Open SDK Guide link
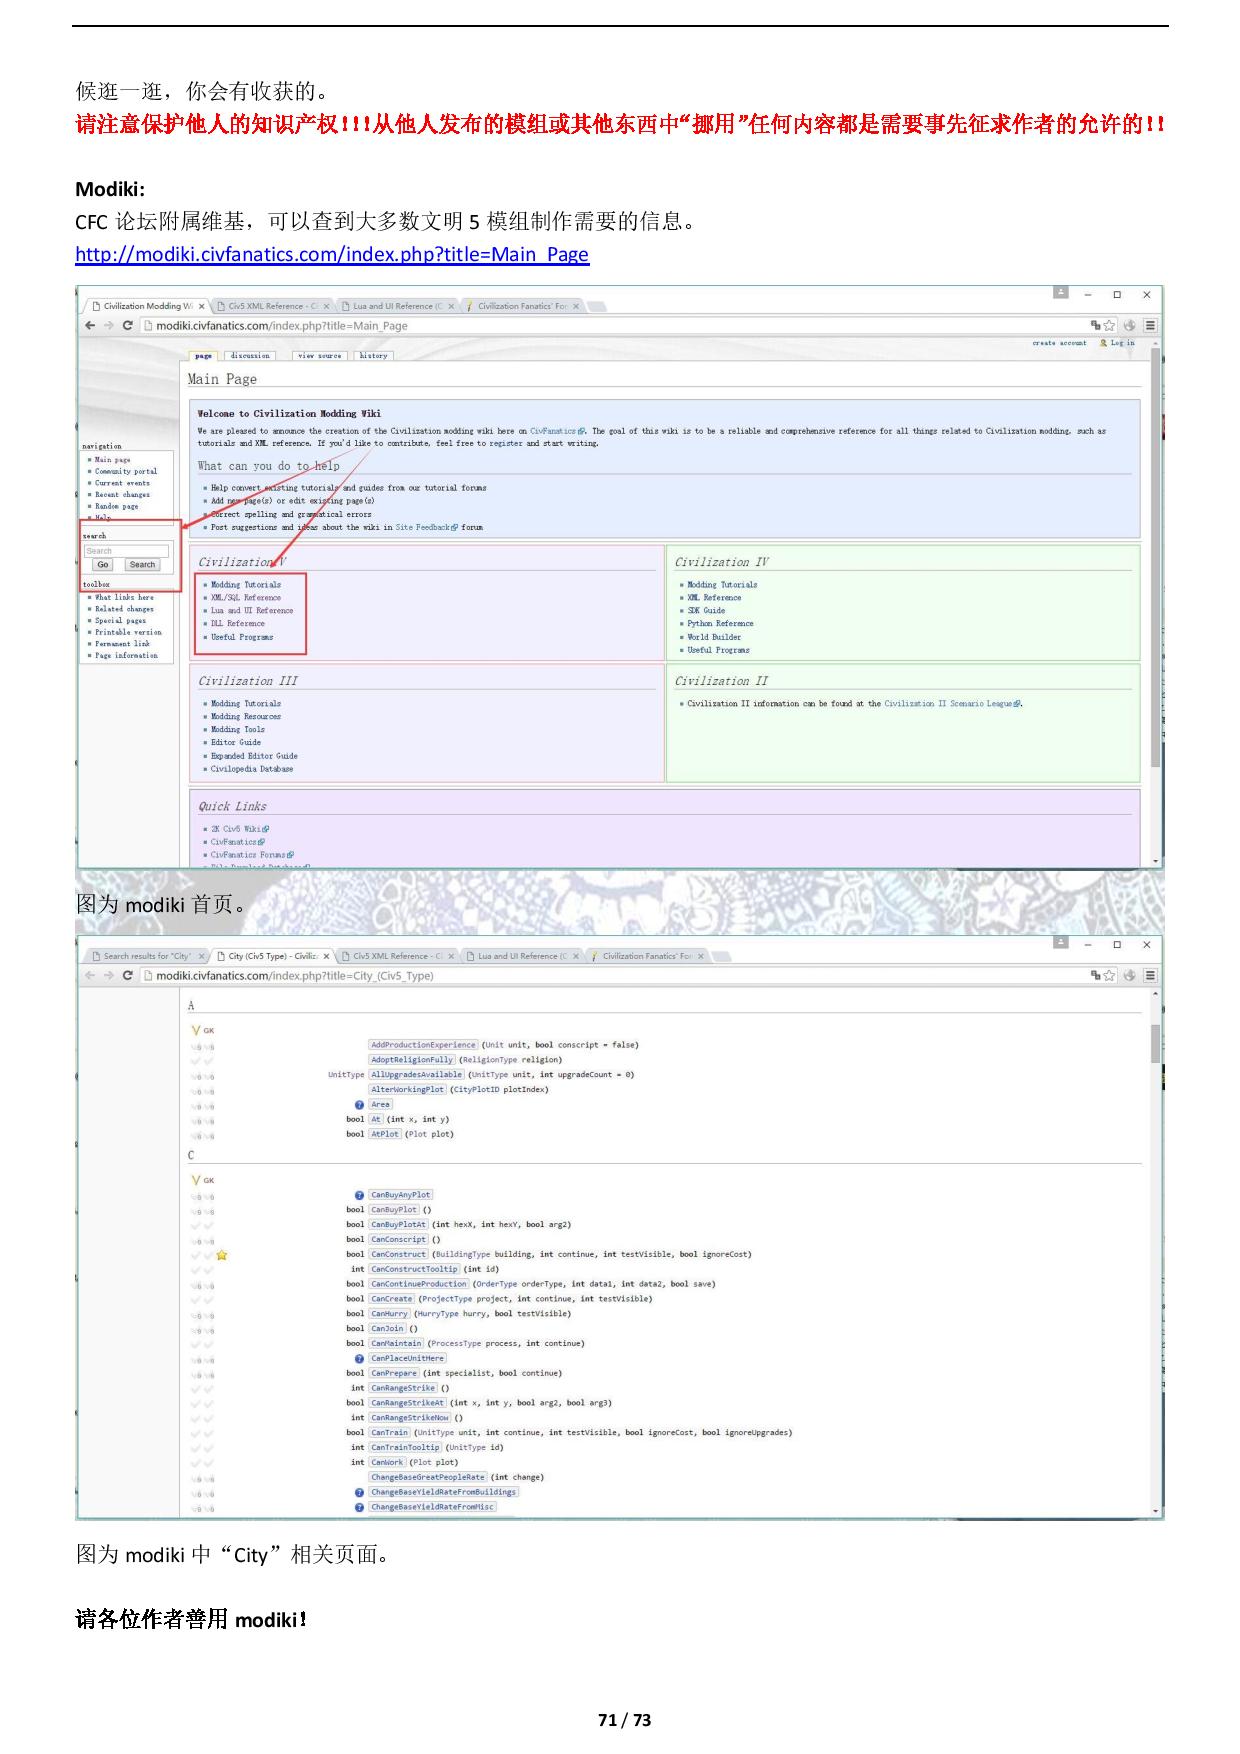Viewport: 1240px width, 1754px height. 706,611
